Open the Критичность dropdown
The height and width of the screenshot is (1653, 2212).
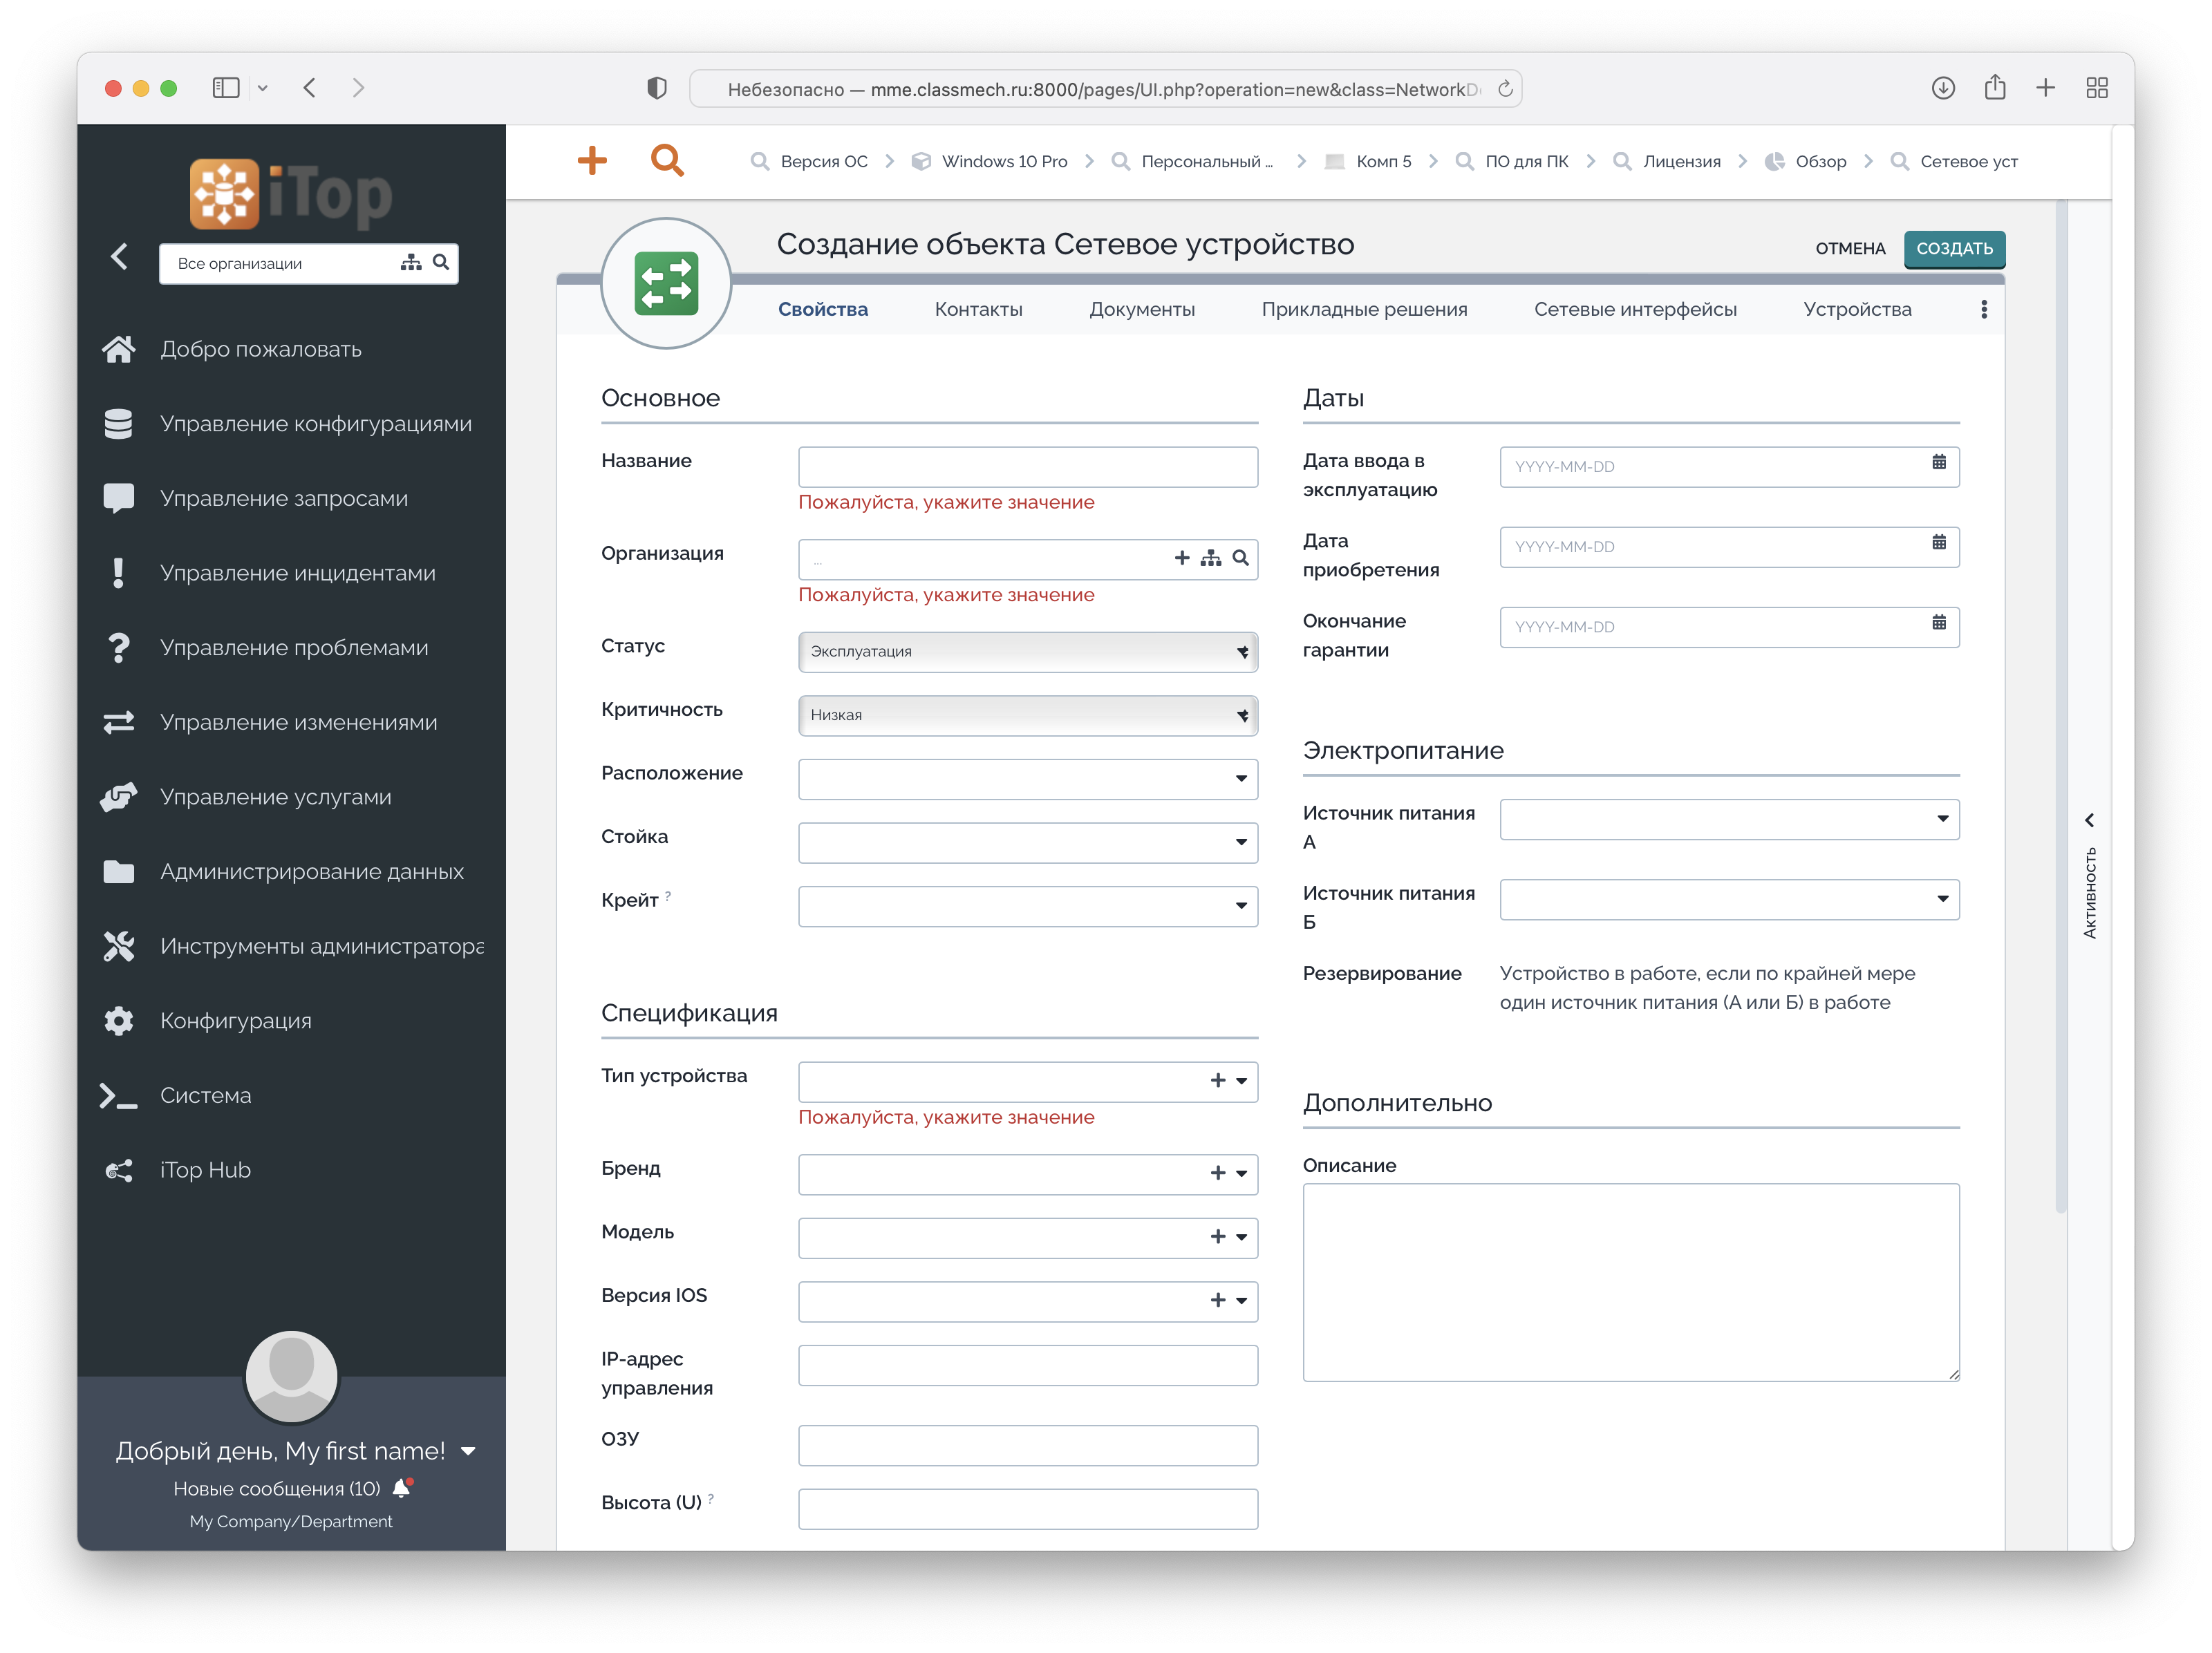pyautogui.click(x=1028, y=715)
